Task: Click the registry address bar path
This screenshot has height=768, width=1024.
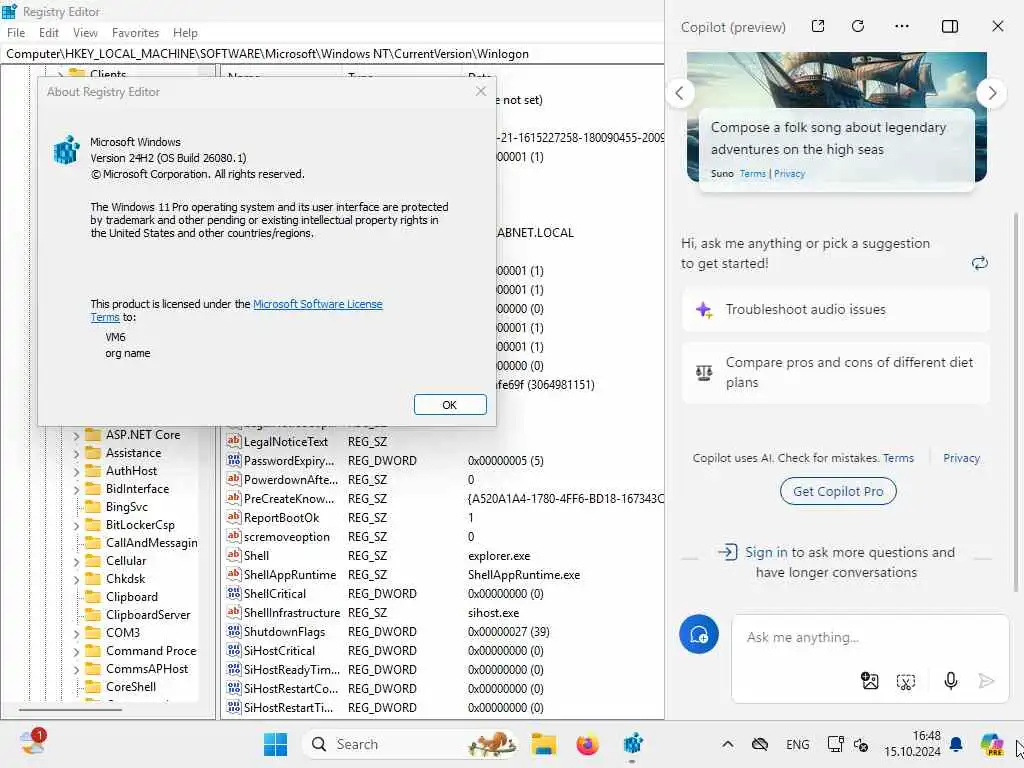Action: (268, 54)
